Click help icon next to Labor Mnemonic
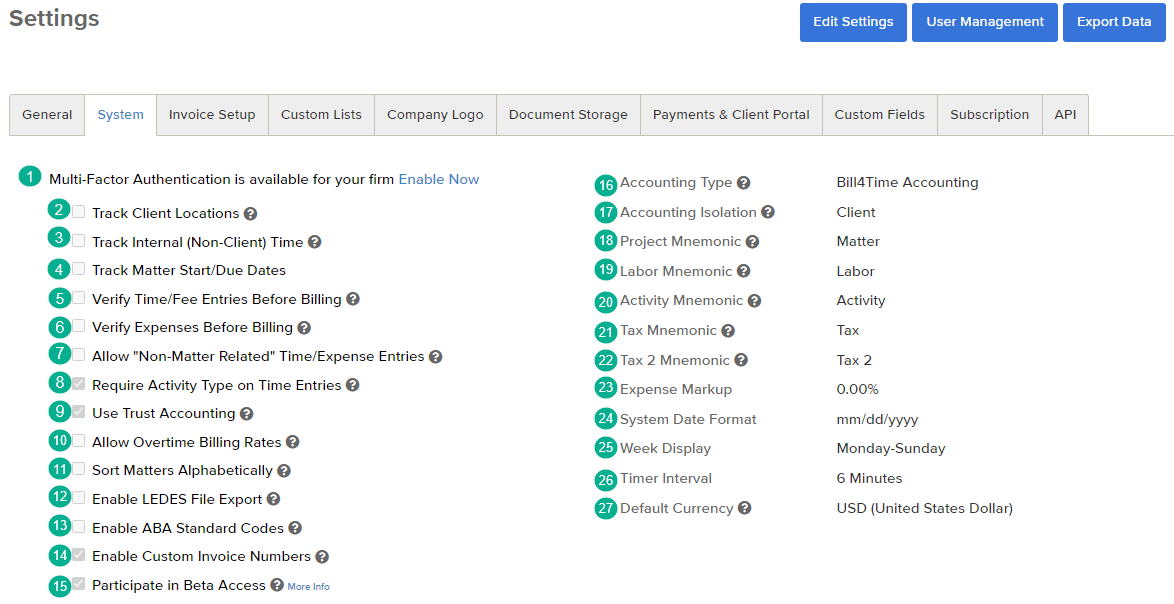This screenshot has height=604, width=1174. (743, 271)
